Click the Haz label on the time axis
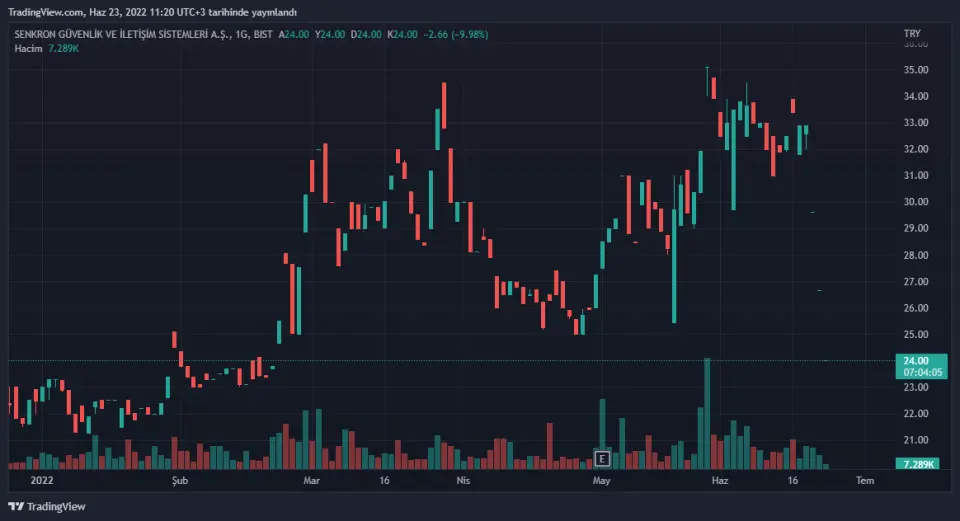 (716, 481)
